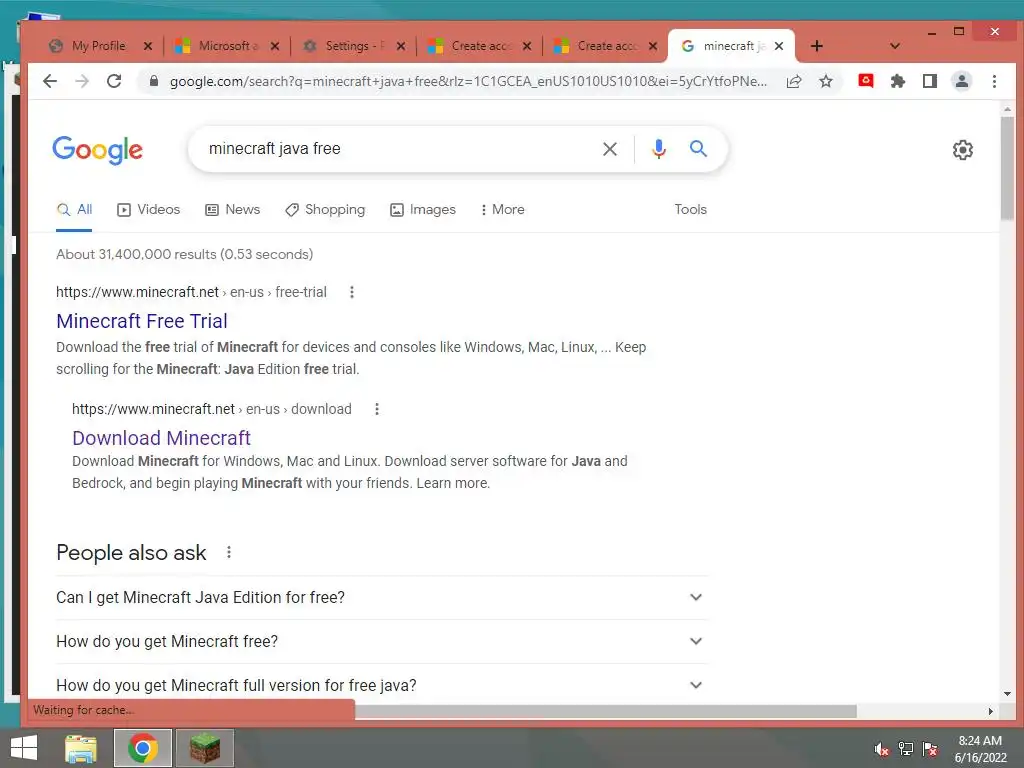1024x768 pixels.
Task: Select the All results filter
Action: 74,210
